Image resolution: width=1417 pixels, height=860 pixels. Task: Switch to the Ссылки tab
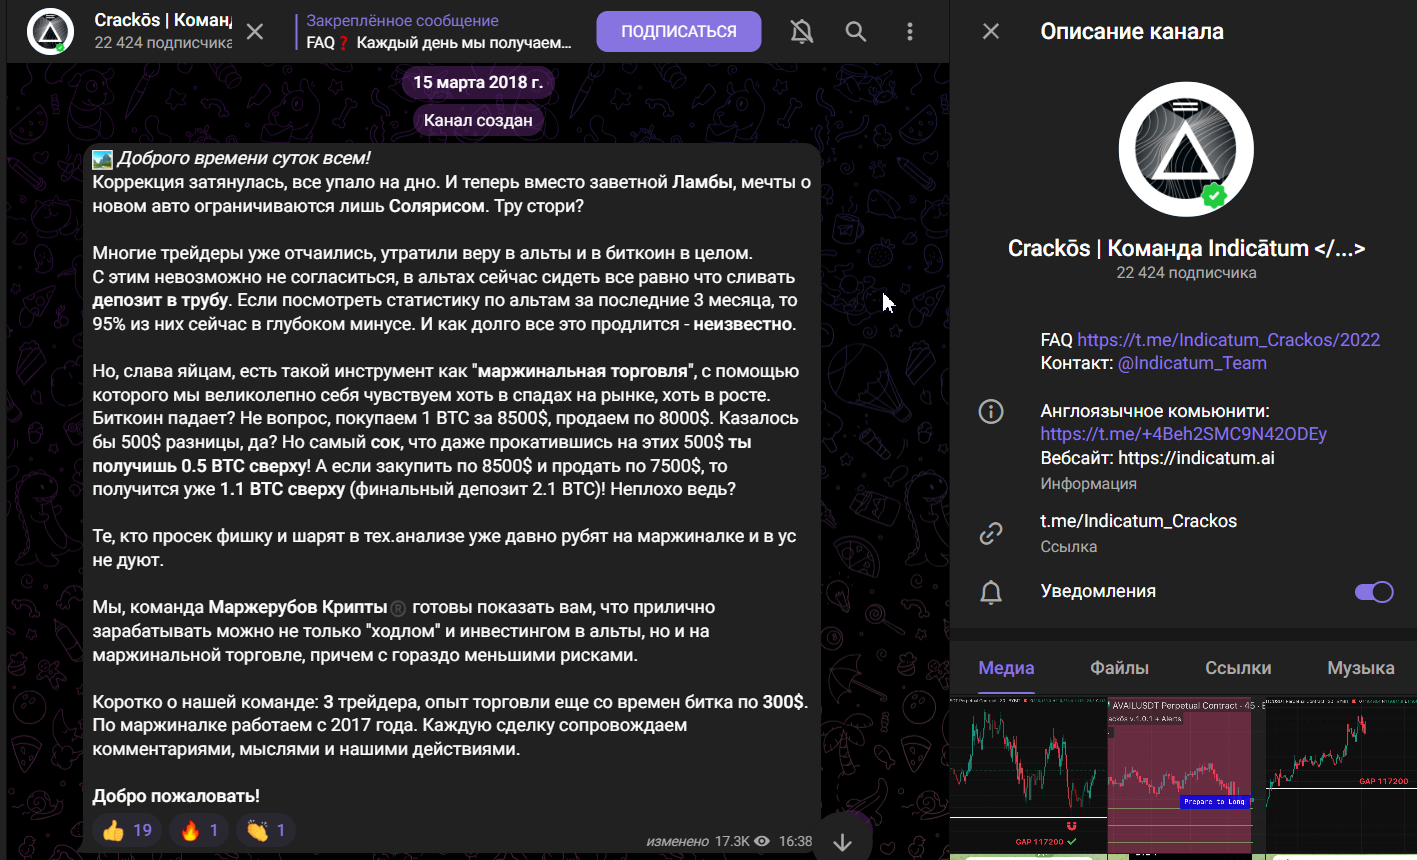coord(1238,668)
